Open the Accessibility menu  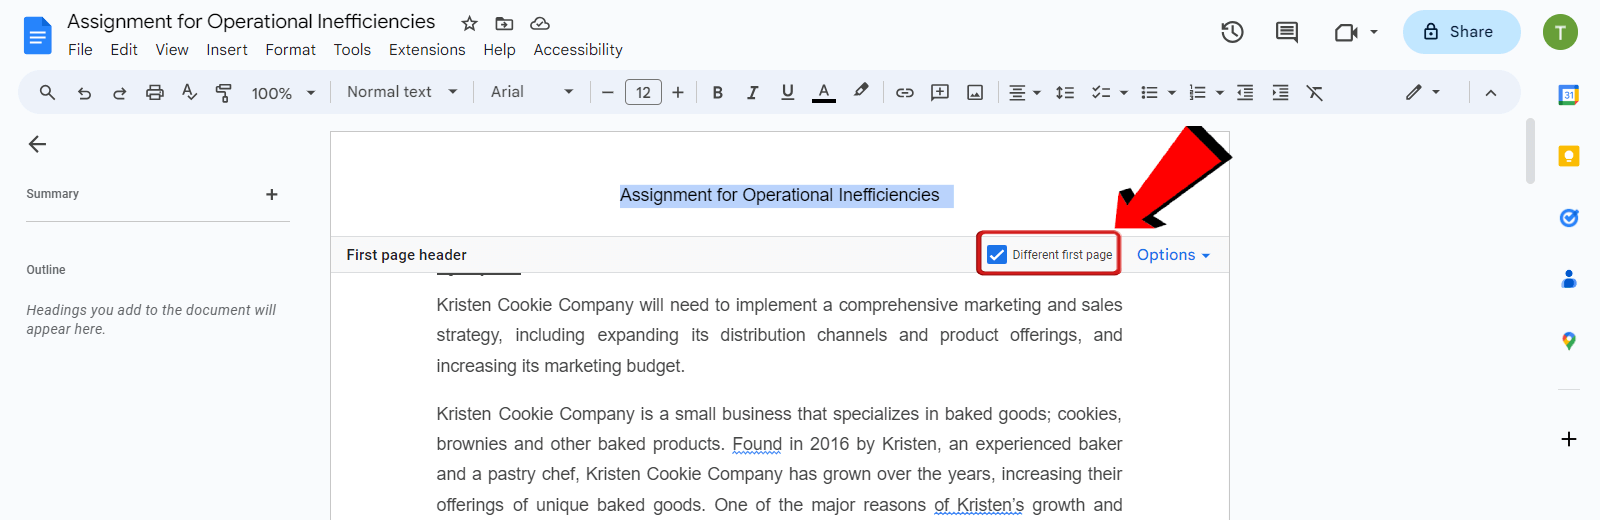[578, 50]
